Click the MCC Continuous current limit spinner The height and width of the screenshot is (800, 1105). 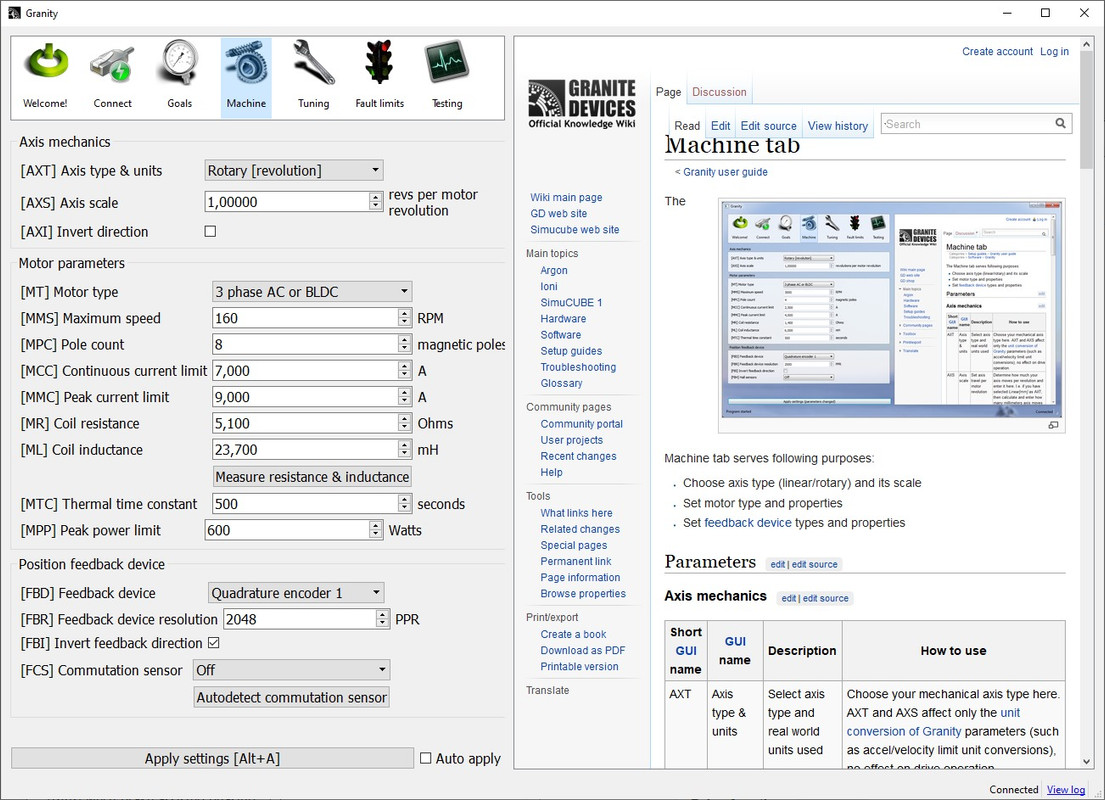pyautogui.click(x=405, y=370)
